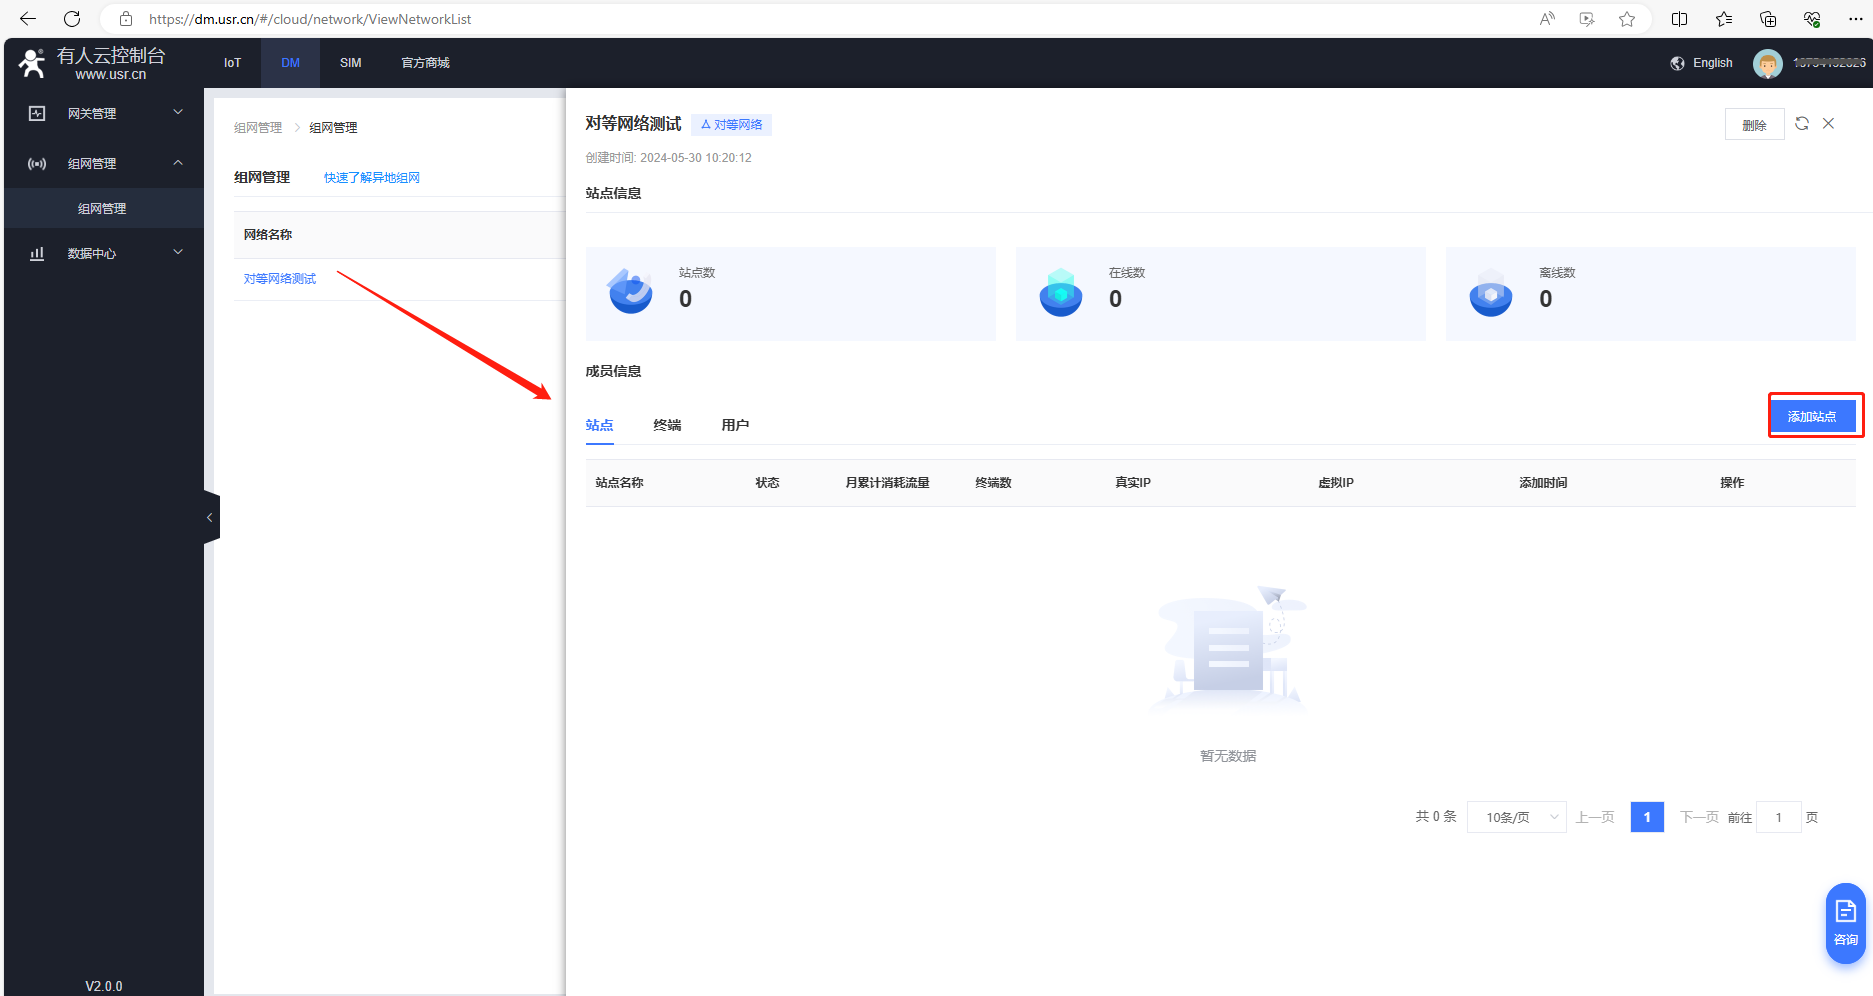Click the 添加站点 button
This screenshot has width=1873, height=996.
1812,416
